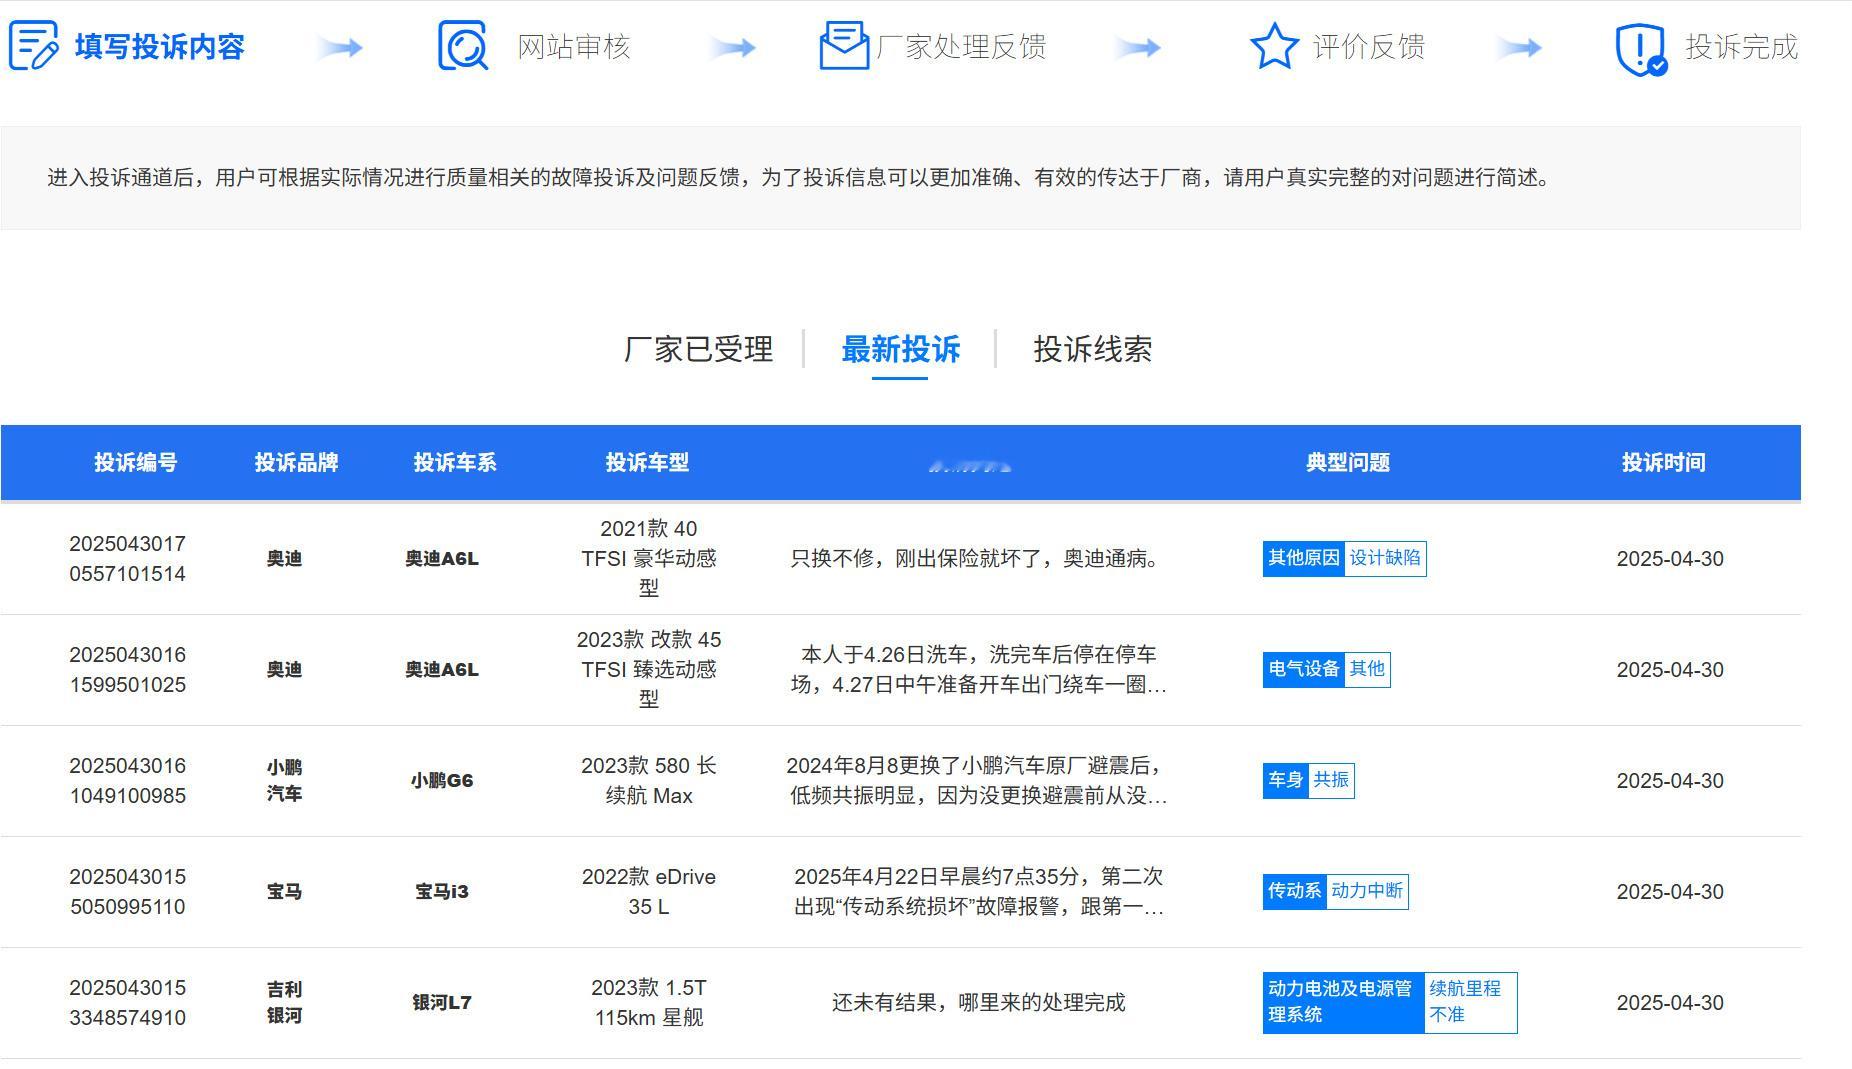The width and height of the screenshot is (1852, 1069).
Task: Click the 投诉时间 column header
Action: click(x=1664, y=462)
